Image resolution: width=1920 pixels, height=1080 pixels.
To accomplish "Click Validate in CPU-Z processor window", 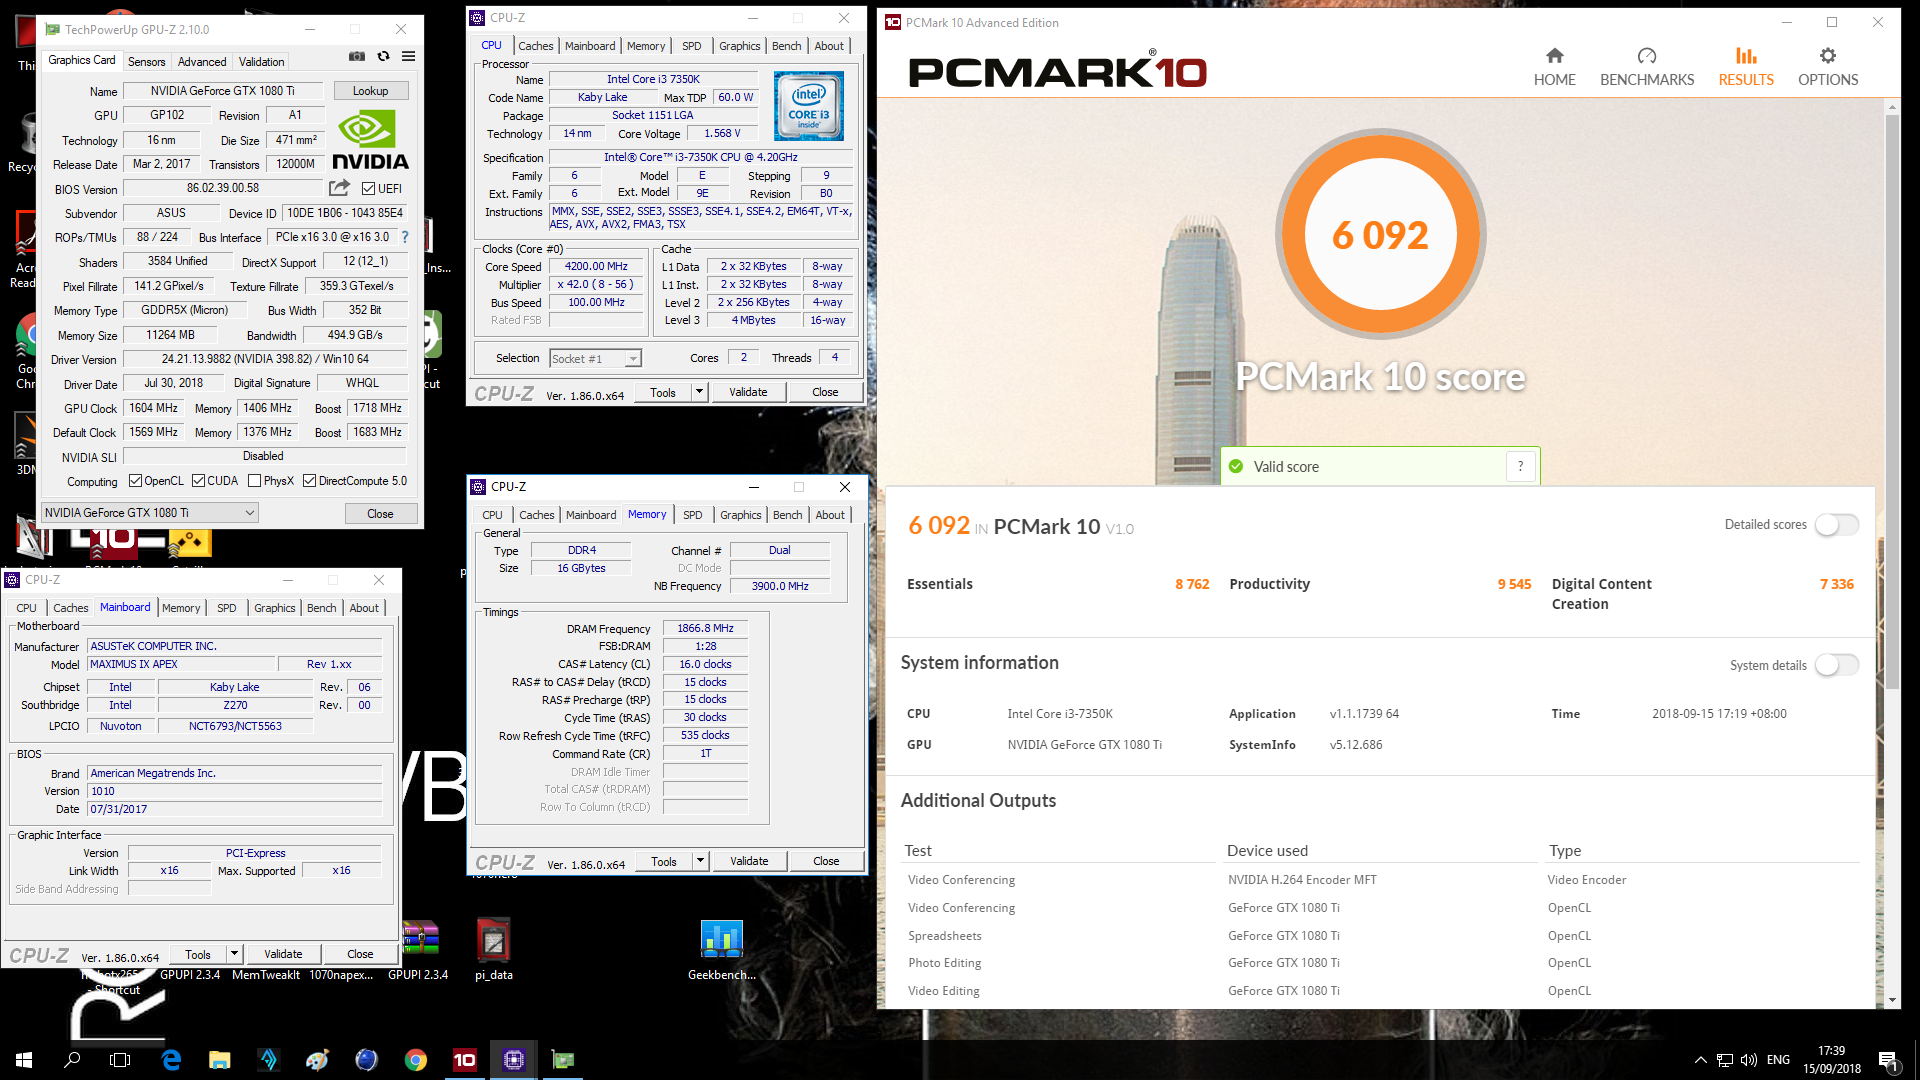I will pos(748,392).
